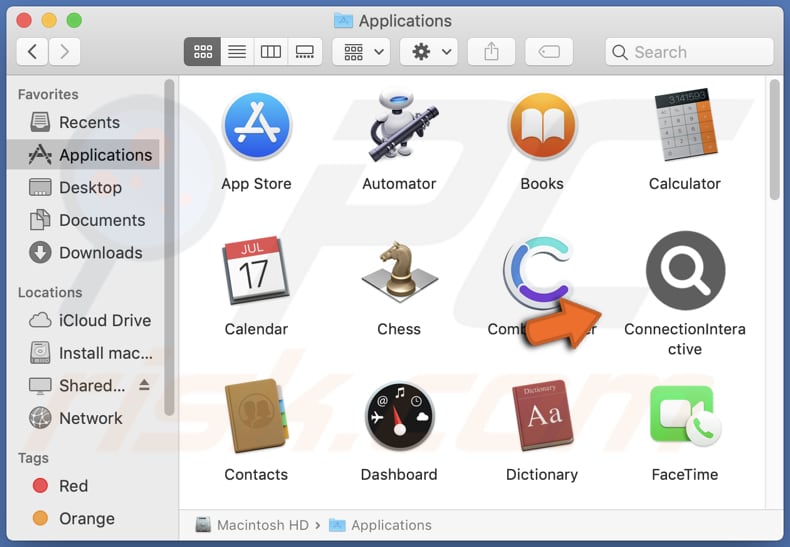Select the Dashboard app icon
This screenshot has width=790, height=547.
click(400, 416)
